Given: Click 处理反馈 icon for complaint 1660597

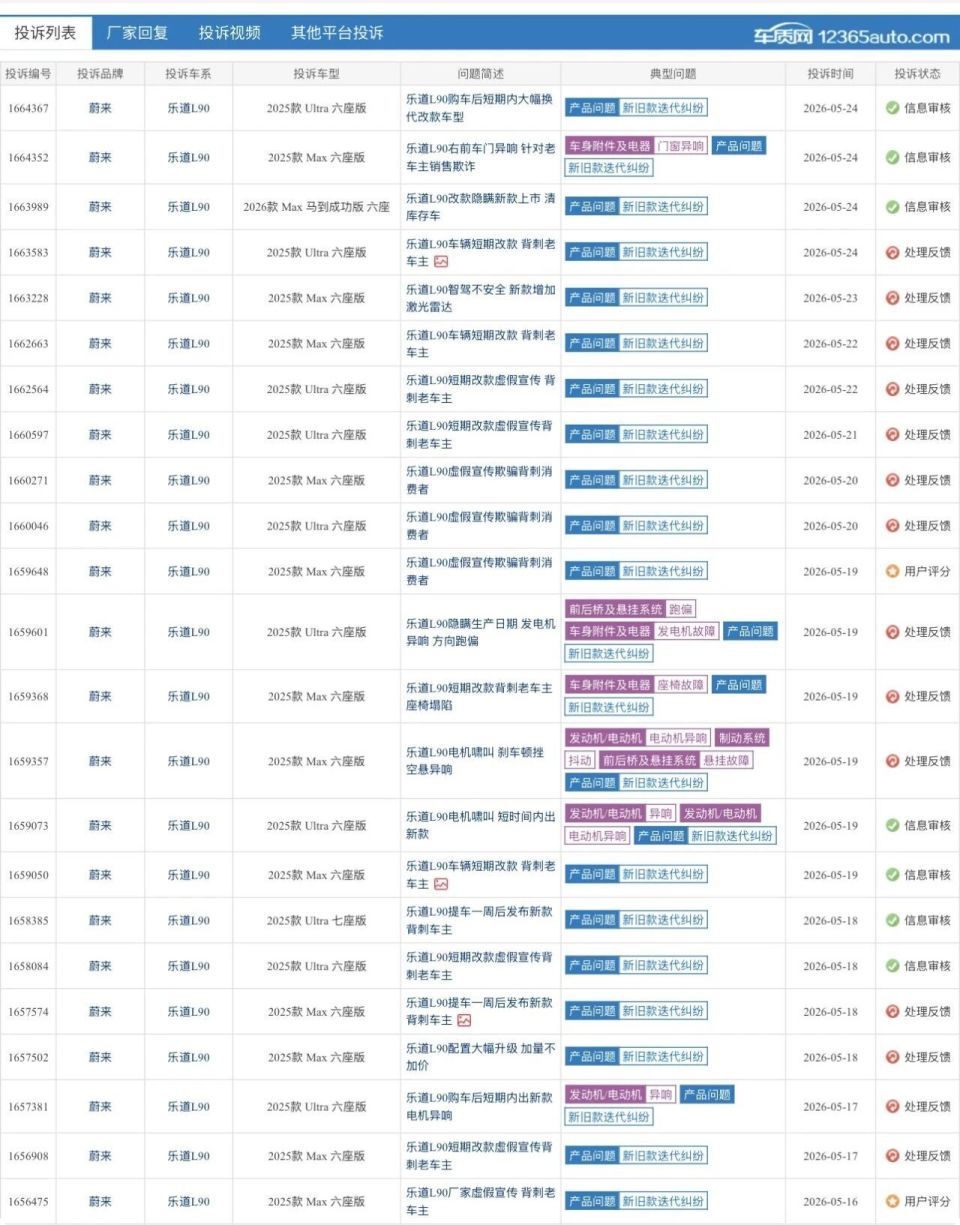Looking at the screenshot, I should tap(892, 435).
